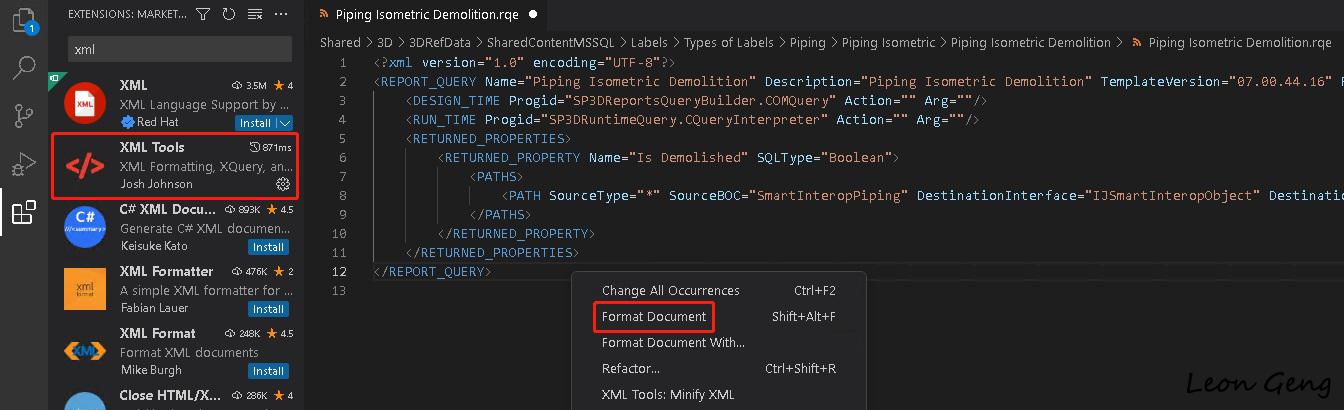Expand the Red Hat XML Install dropdown arrow
This screenshot has height=410, width=1344.
click(285, 123)
